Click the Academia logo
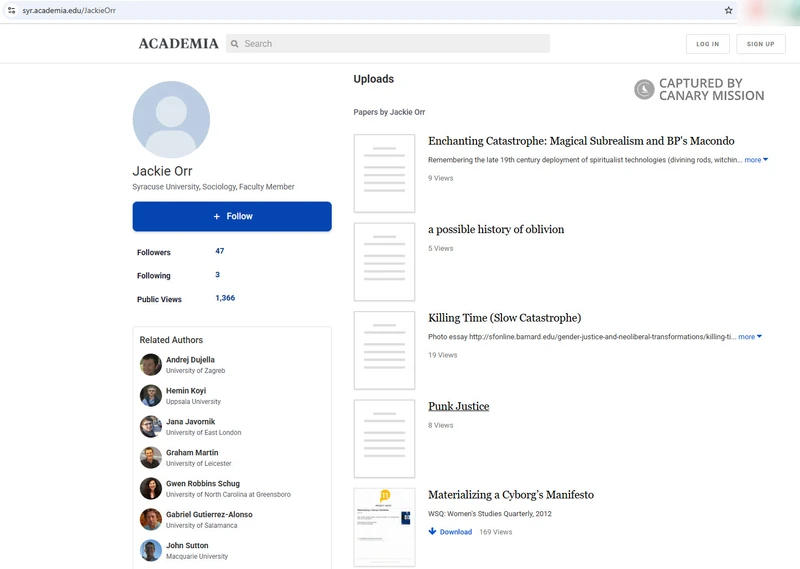 179,44
